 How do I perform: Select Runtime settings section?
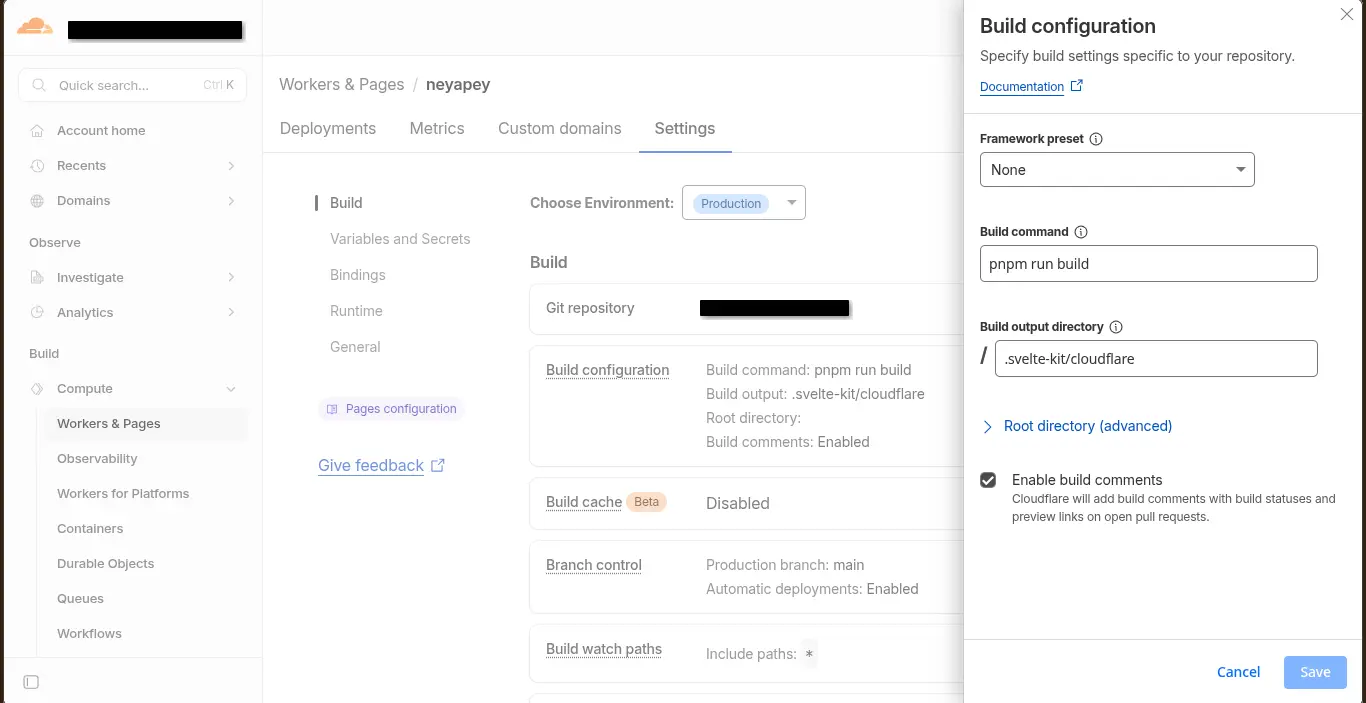[x=356, y=311]
